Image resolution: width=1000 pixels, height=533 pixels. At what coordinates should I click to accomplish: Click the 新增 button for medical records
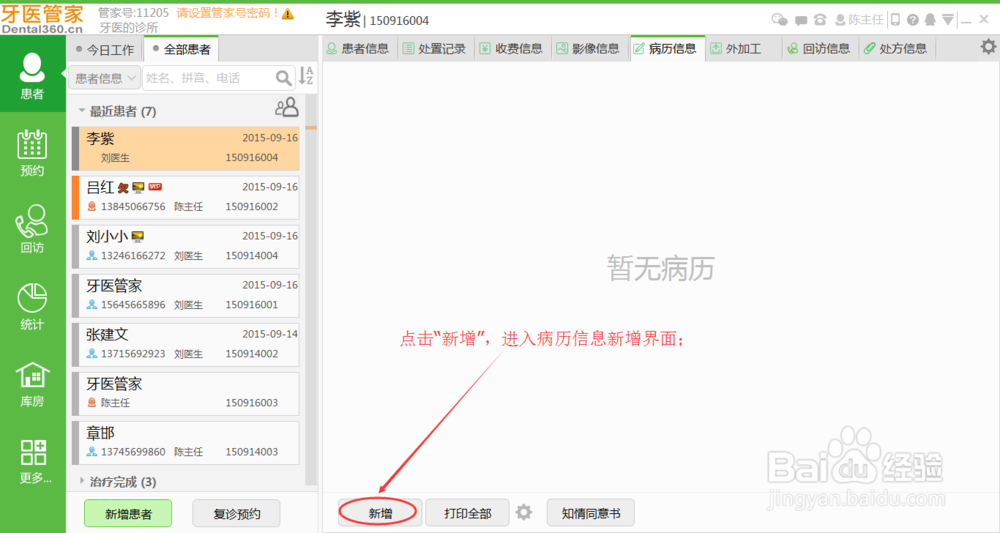click(380, 513)
